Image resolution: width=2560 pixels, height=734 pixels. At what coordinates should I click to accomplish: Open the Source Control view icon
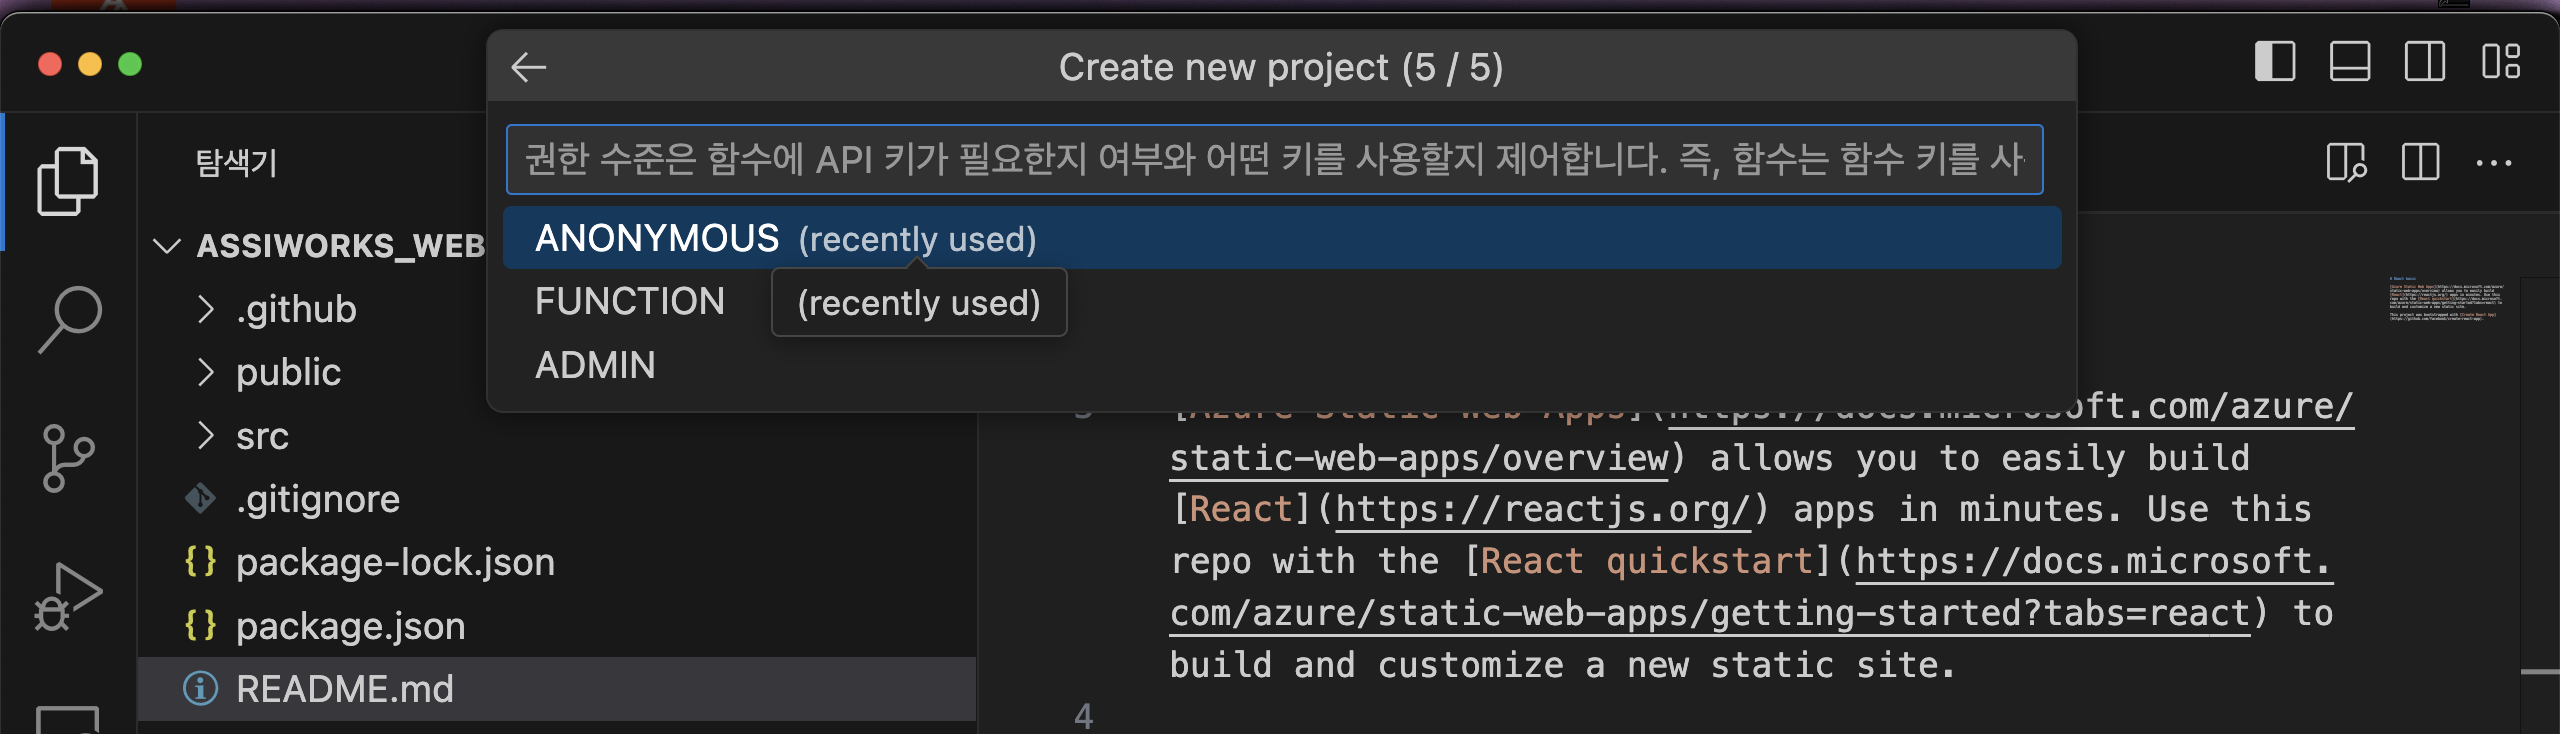coord(68,458)
